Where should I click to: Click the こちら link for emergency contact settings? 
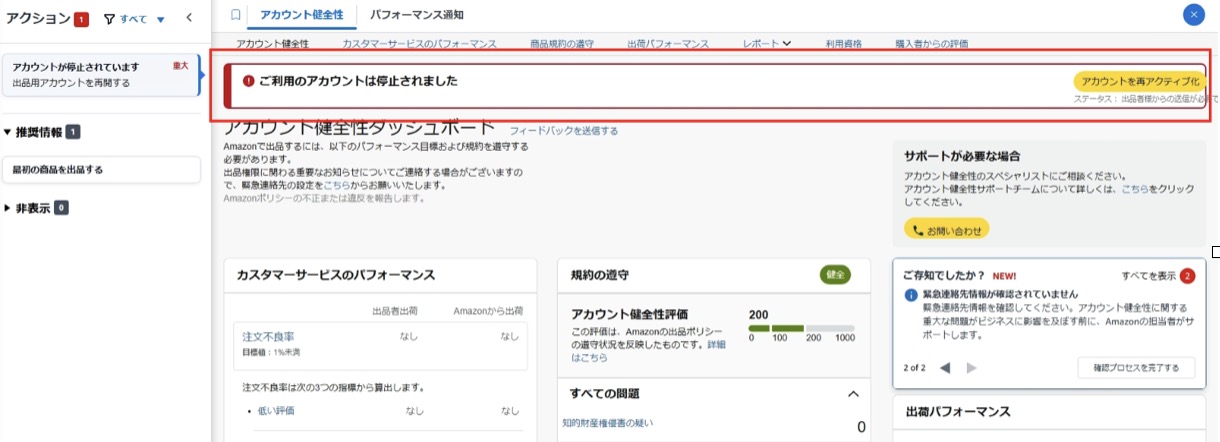pyautogui.click(x=336, y=185)
